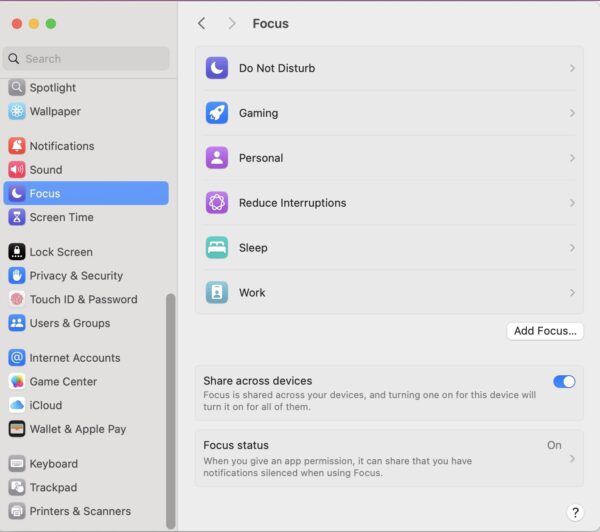Open Focus status details chevron
The height and width of the screenshot is (532, 600).
[x=572, y=458]
